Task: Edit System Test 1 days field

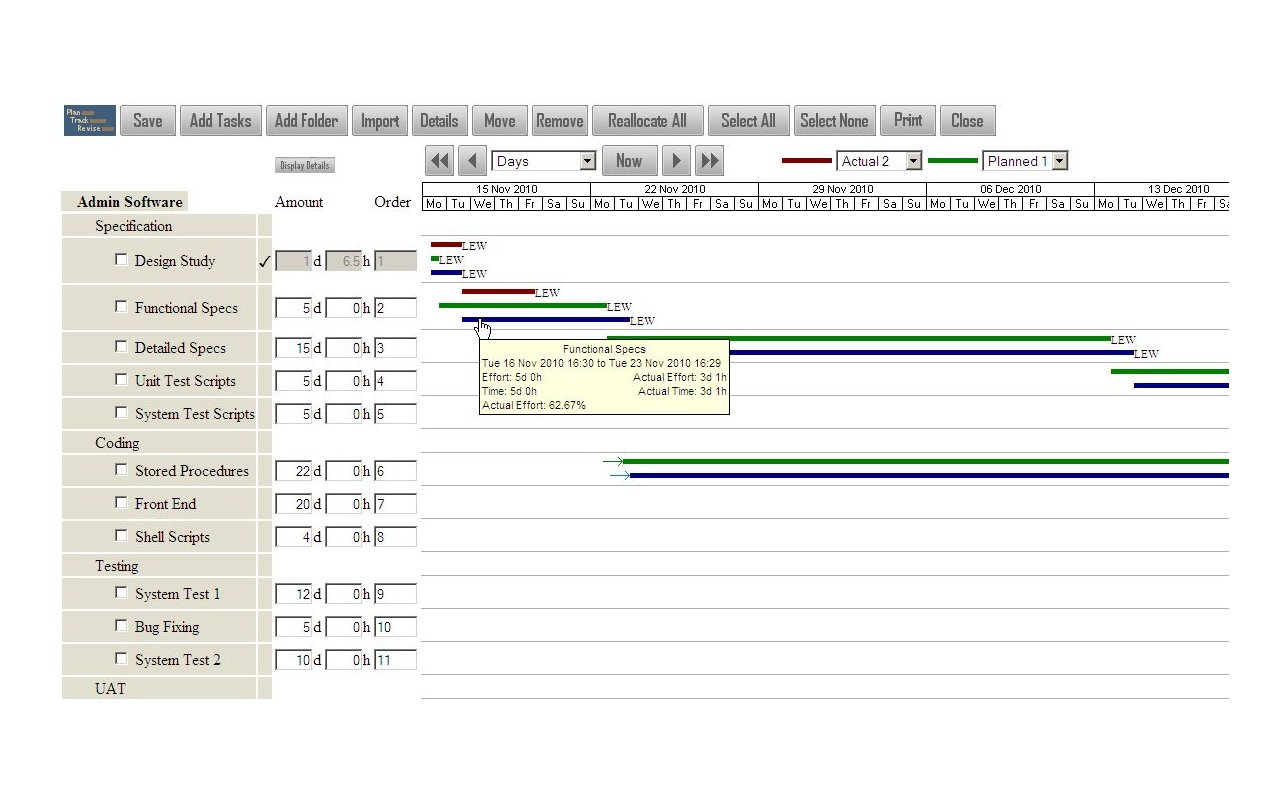Action: click(x=293, y=594)
